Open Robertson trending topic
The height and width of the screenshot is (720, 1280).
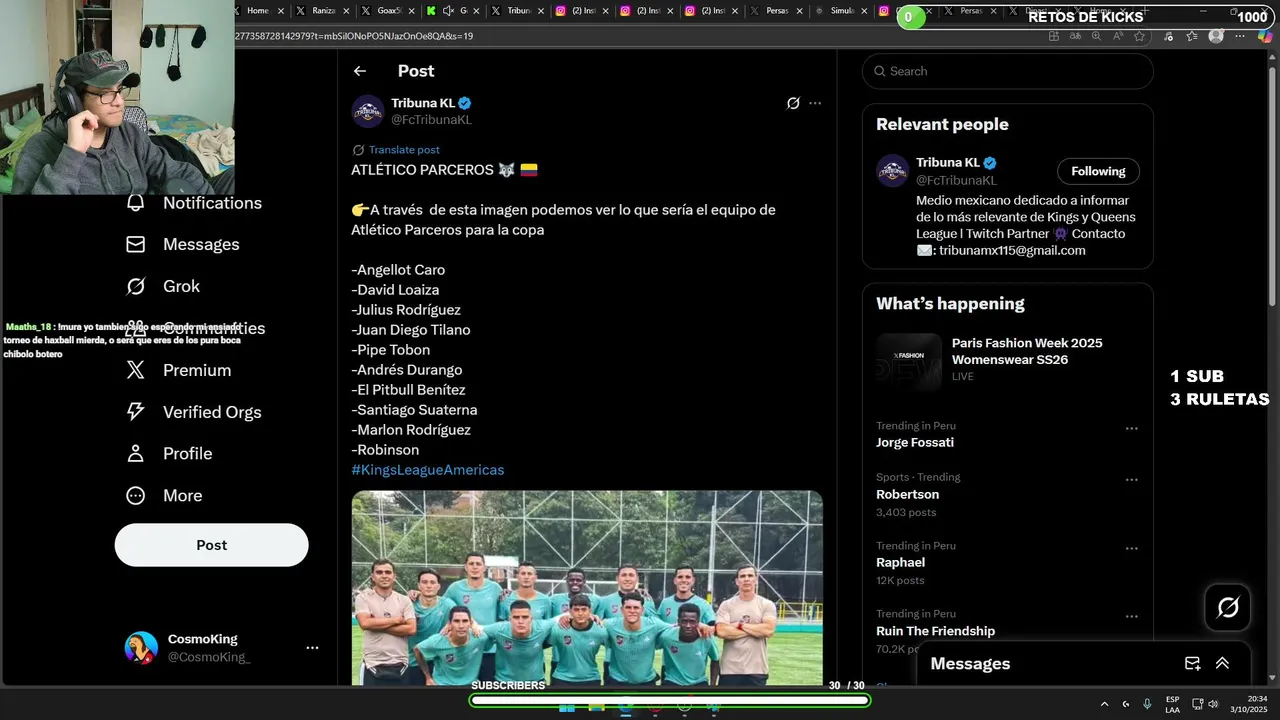pyautogui.click(x=907, y=494)
